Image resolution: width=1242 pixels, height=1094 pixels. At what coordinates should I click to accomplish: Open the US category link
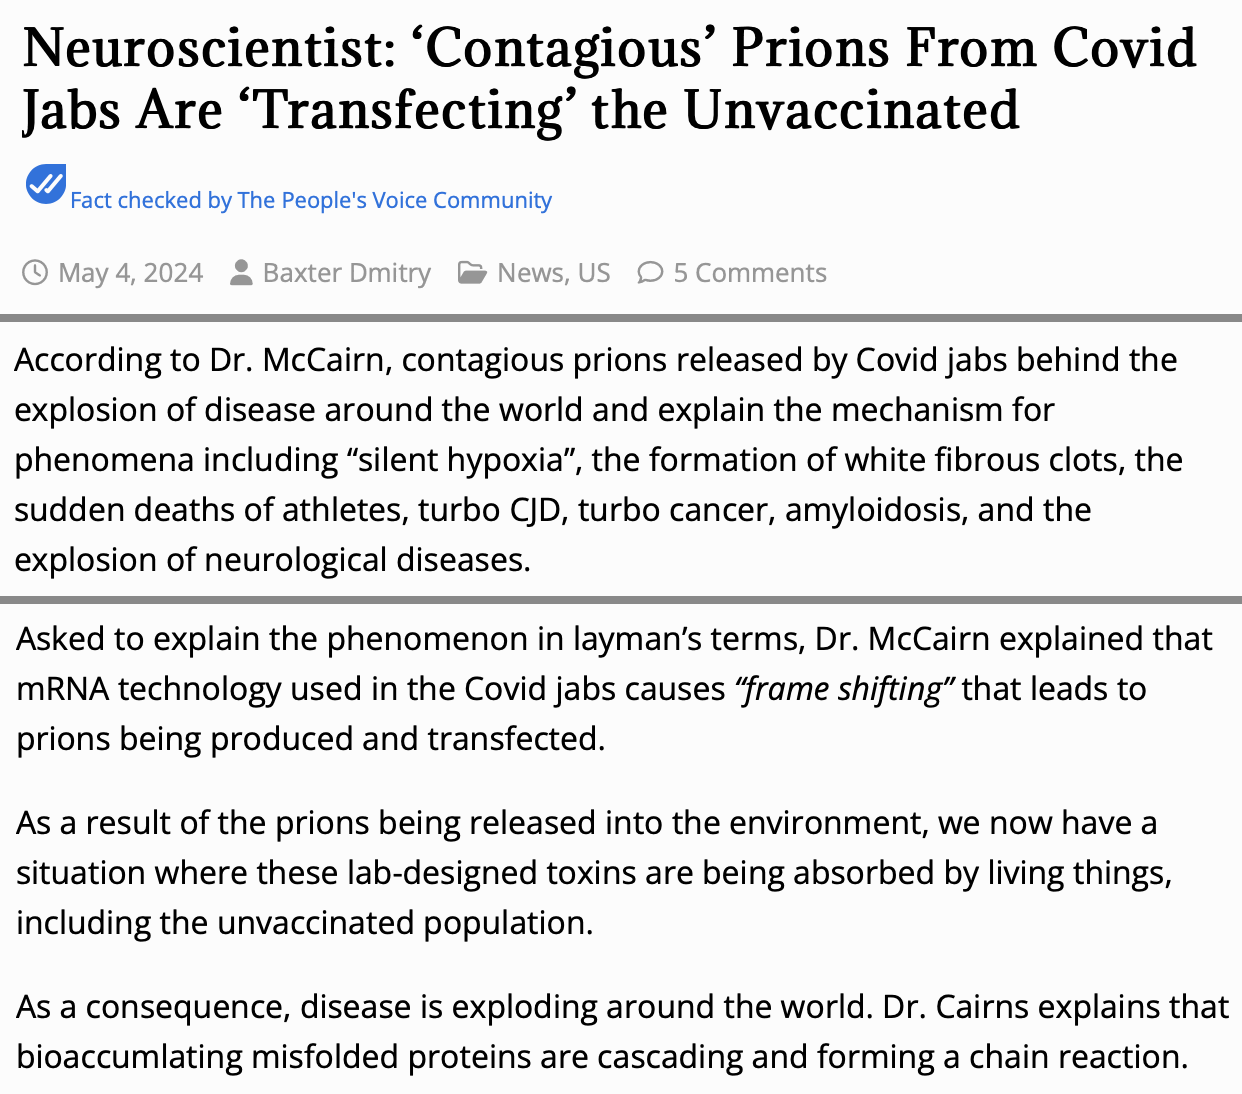[594, 272]
